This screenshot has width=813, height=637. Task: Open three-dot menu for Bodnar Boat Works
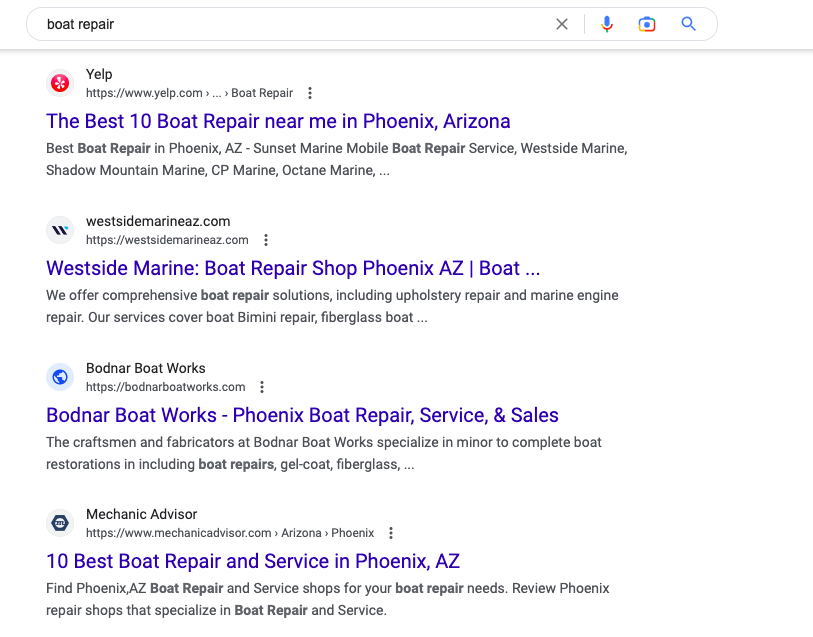(x=262, y=387)
